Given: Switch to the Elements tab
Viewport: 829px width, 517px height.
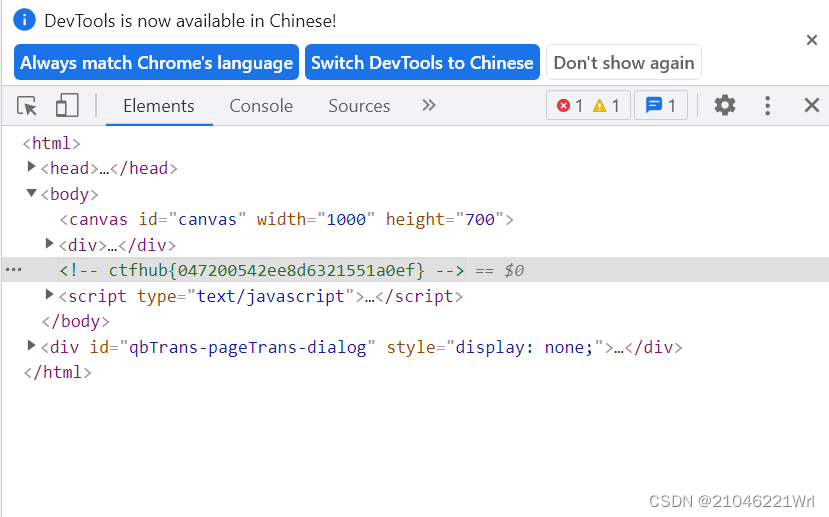Looking at the screenshot, I should 159,106.
